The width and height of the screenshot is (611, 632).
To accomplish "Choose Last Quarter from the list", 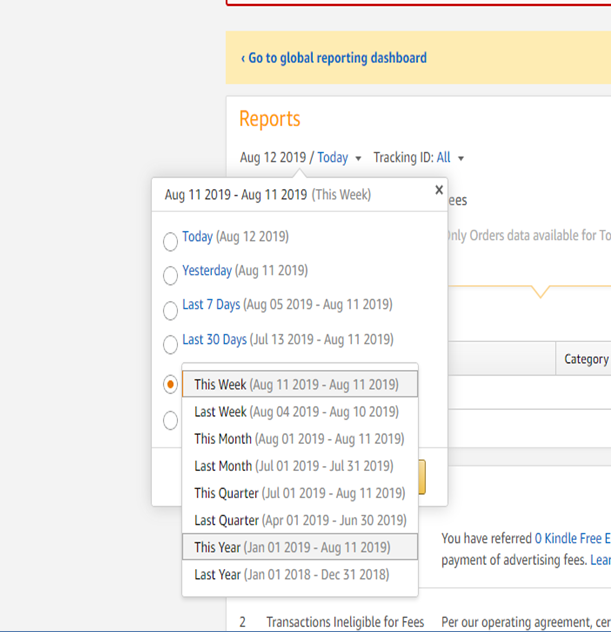I will 300,520.
